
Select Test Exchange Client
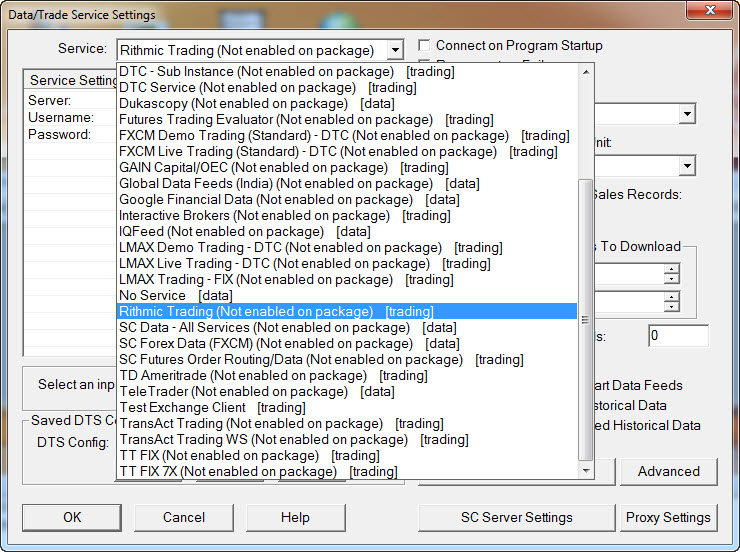(346, 408)
